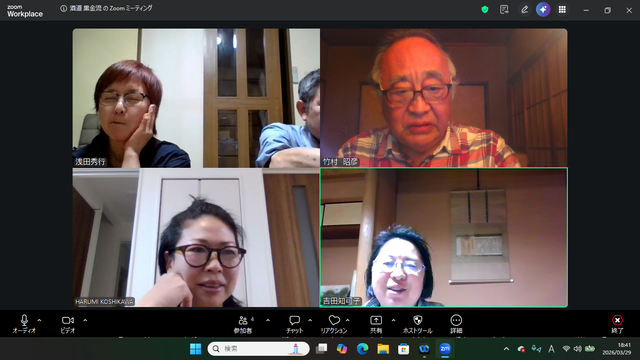Start screen share
Screen dimensions: 640x360
pyautogui.click(x=376, y=324)
